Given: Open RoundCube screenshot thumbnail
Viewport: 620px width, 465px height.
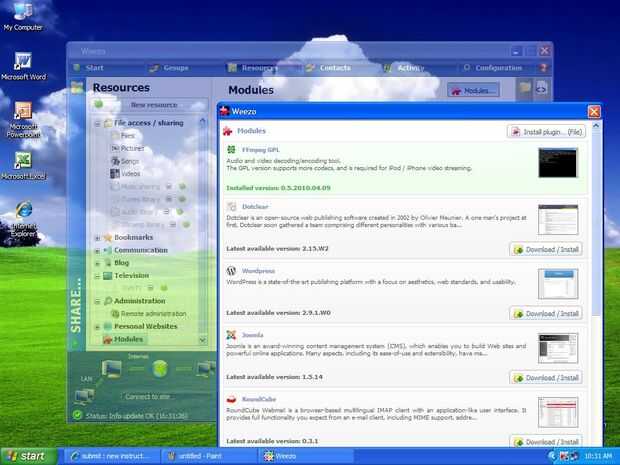Looking at the screenshot, I should pyautogui.click(x=558, y=412).
